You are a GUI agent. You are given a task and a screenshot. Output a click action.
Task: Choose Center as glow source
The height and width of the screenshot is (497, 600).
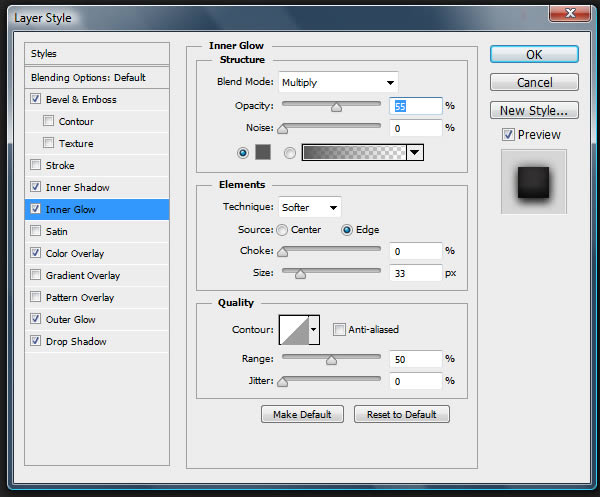pyautogui.click(x=282, y=230)
